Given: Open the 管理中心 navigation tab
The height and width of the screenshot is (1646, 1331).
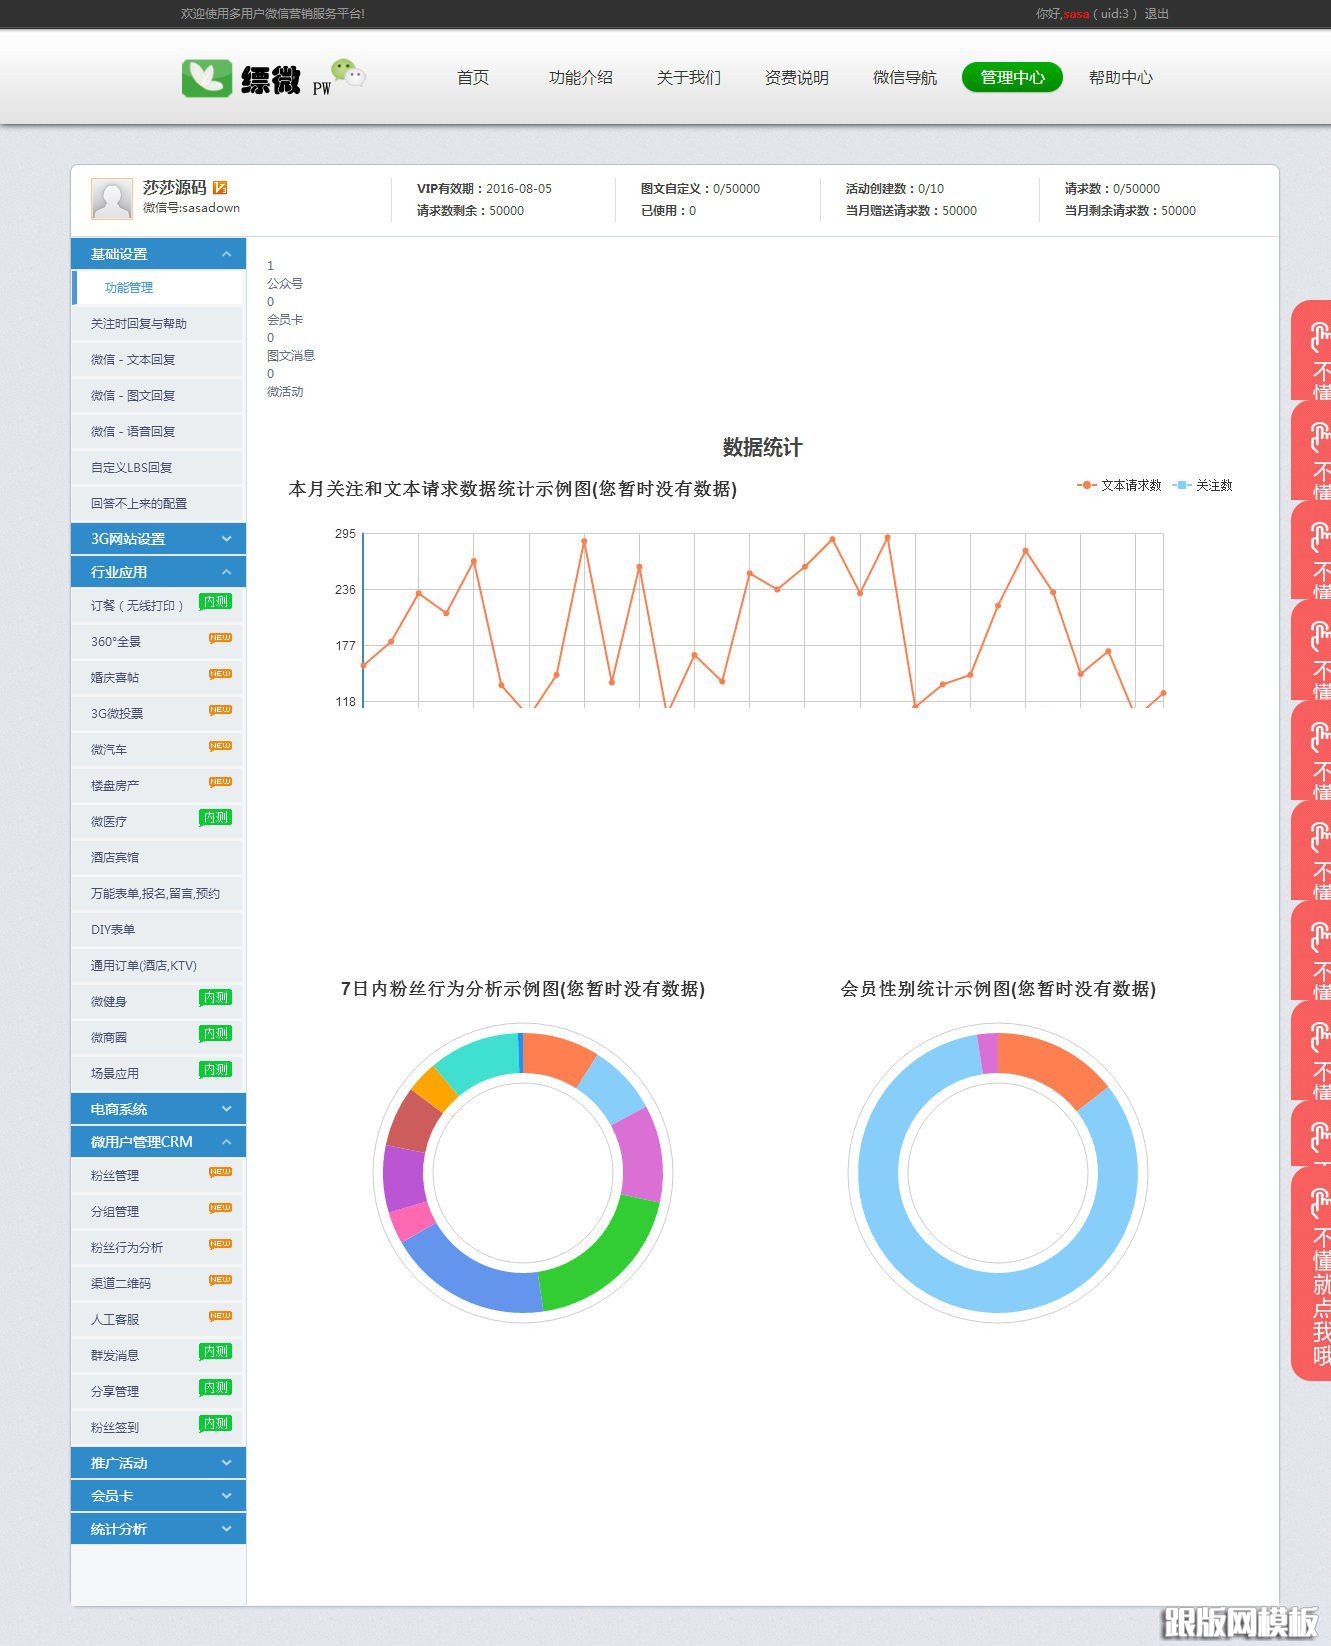Looking at the screenshot, I should point(1011,77).
